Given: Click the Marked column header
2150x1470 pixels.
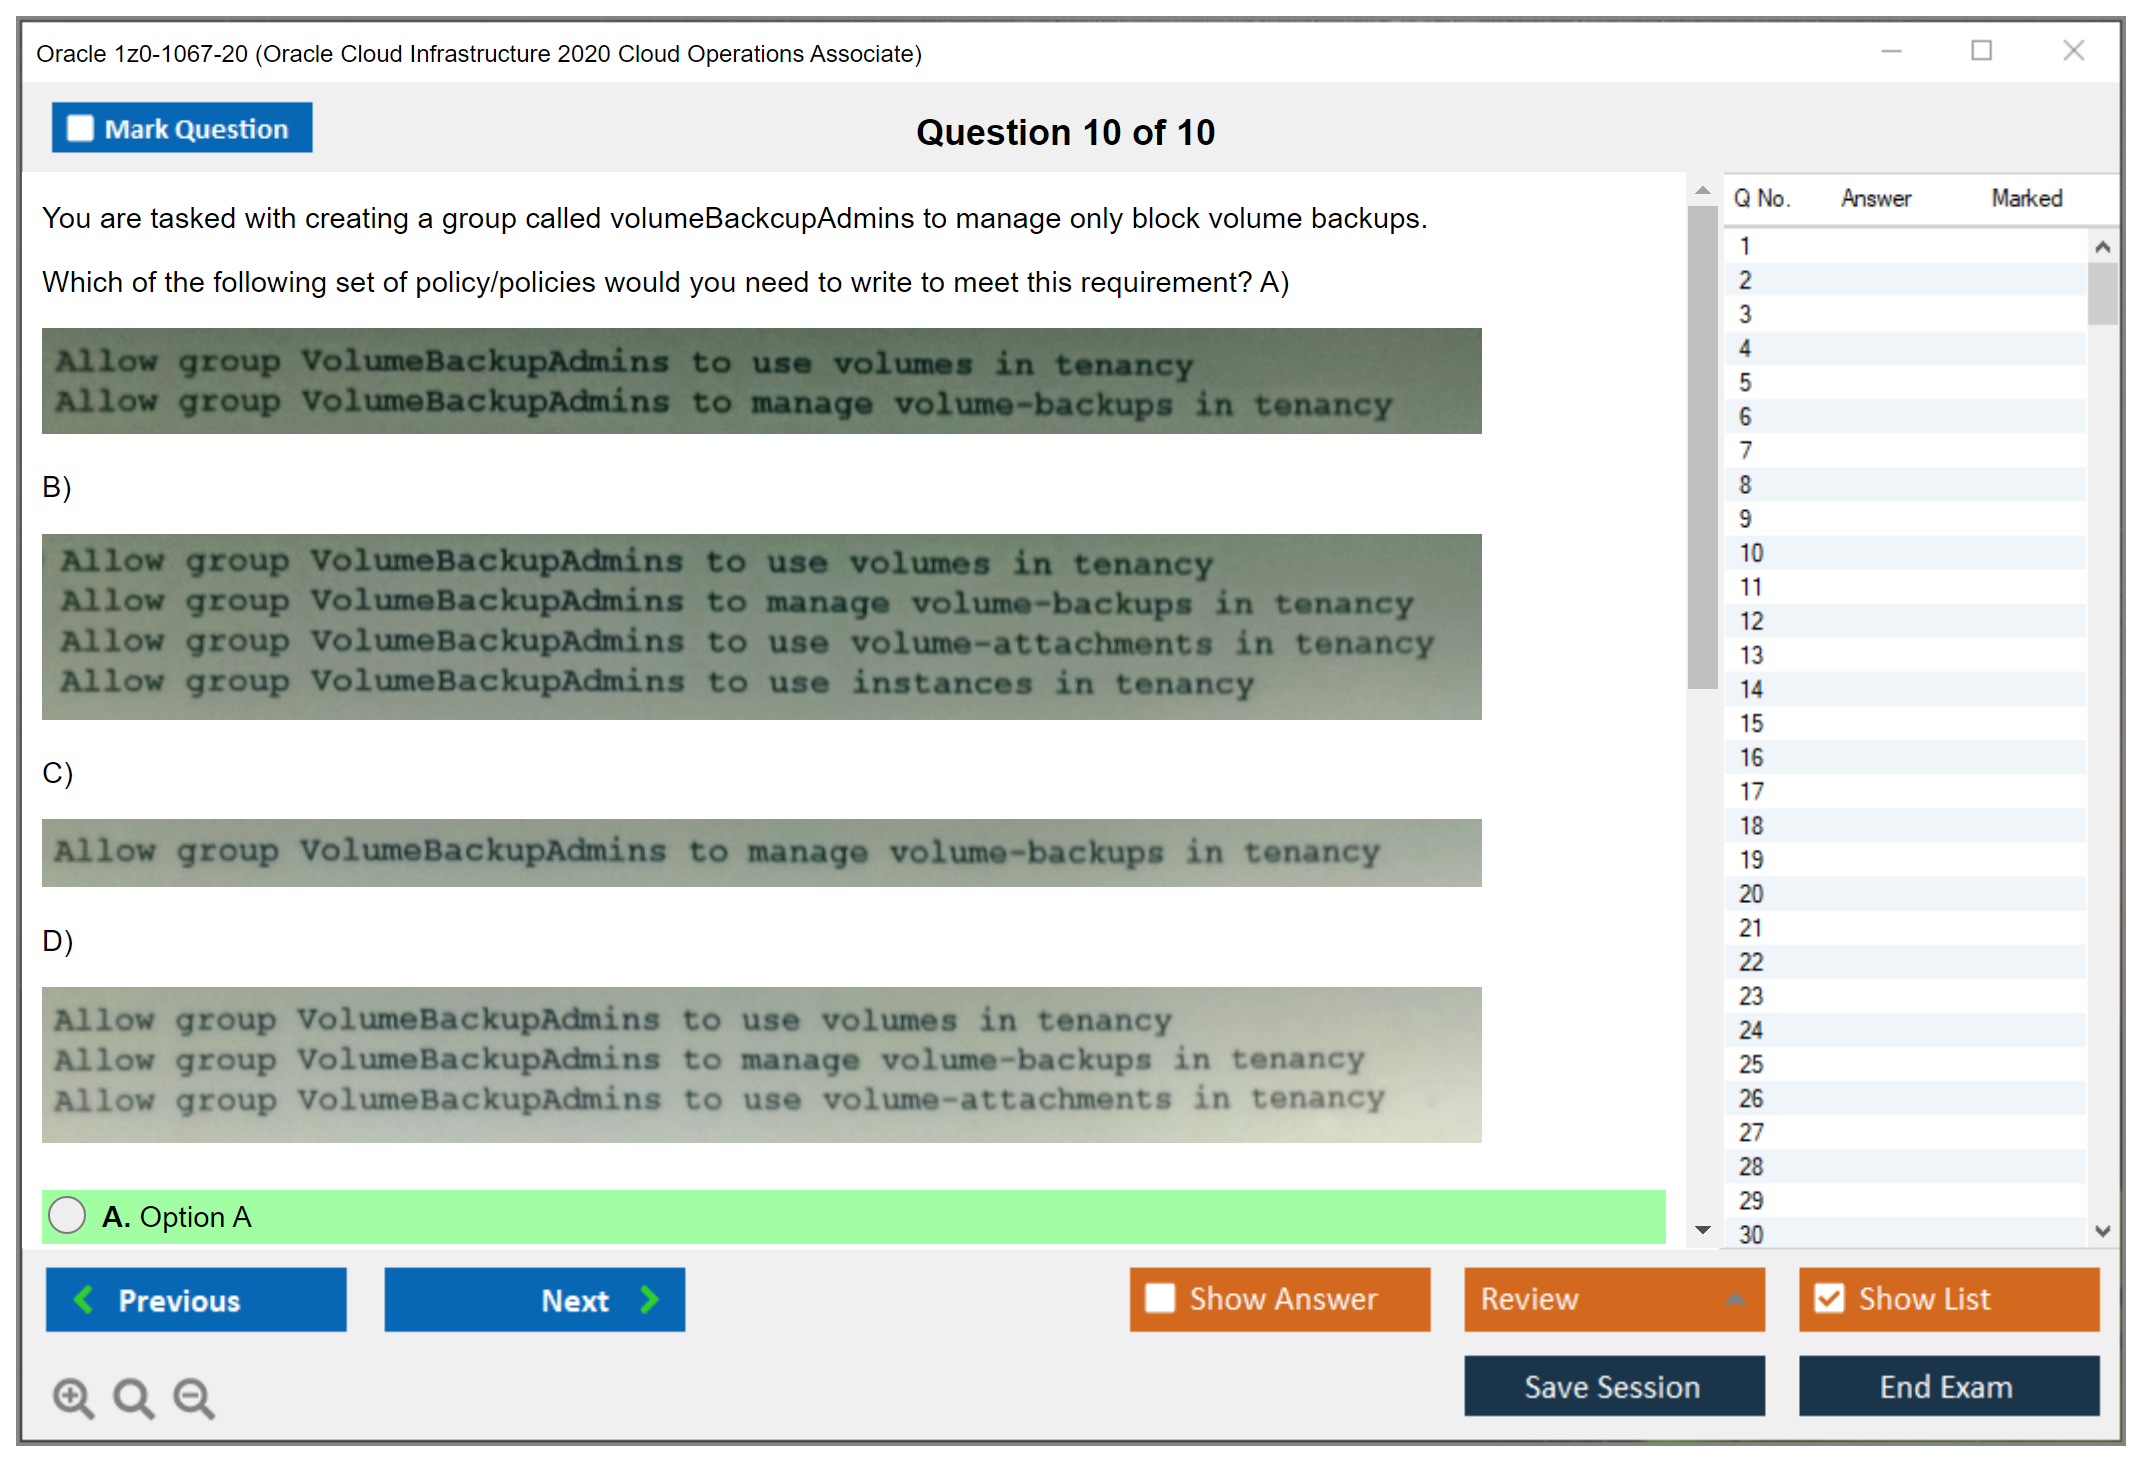Looking at the screenshot, I should (2026, 199).
